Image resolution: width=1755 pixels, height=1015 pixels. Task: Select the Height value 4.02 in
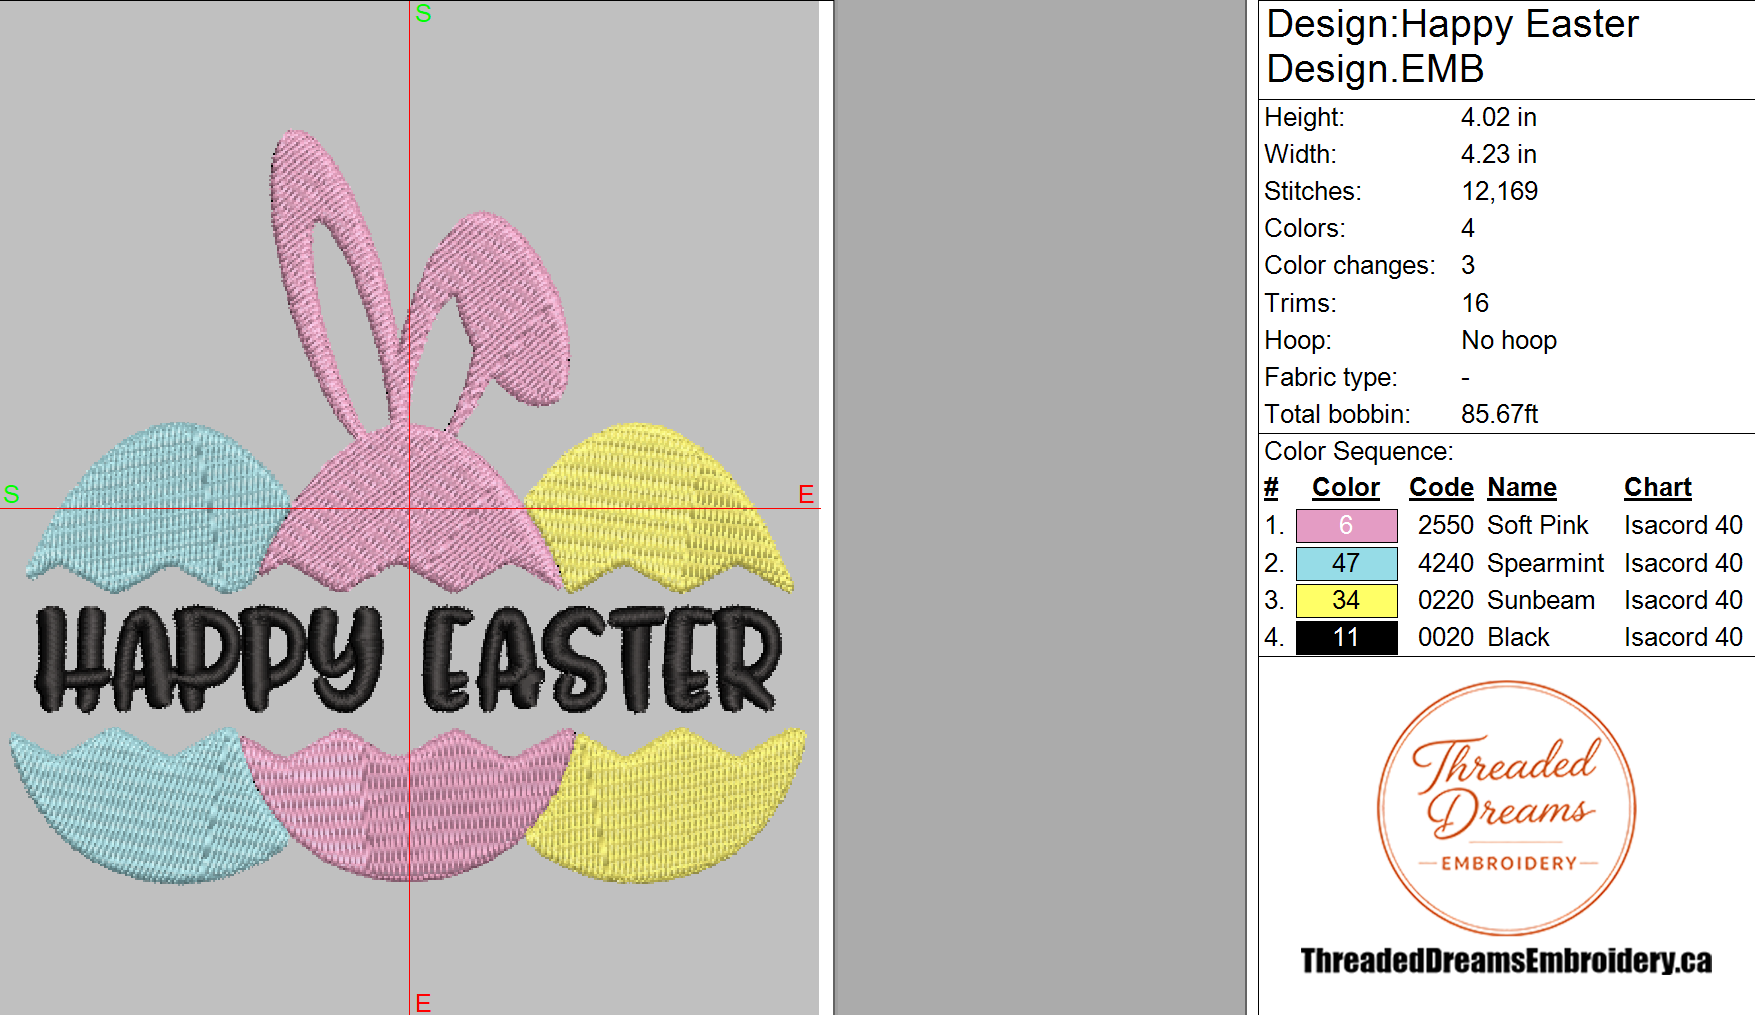1498,117
